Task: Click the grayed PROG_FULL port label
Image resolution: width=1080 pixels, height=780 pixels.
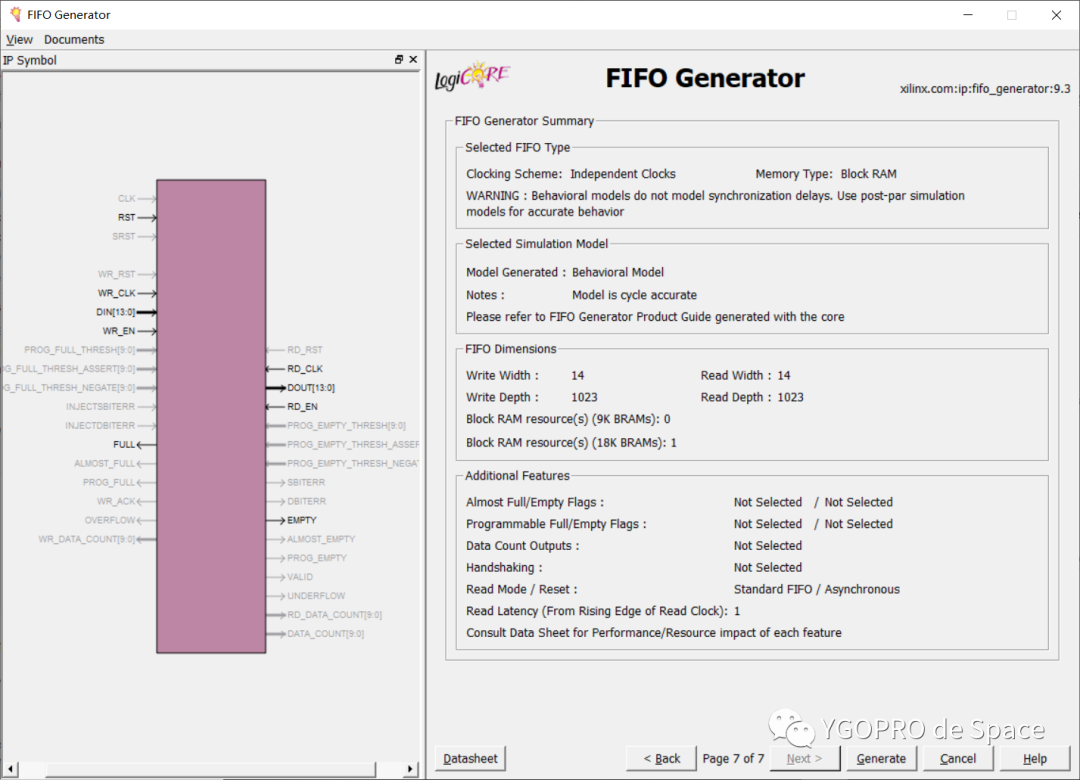Action: 110,482
